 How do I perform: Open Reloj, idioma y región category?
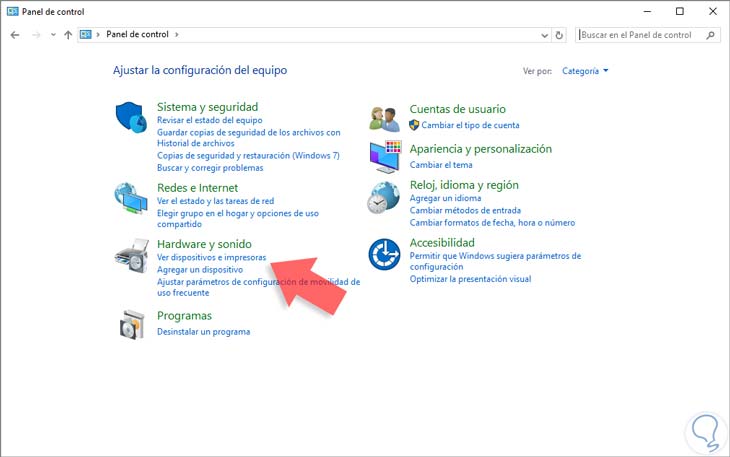point(464,185)
